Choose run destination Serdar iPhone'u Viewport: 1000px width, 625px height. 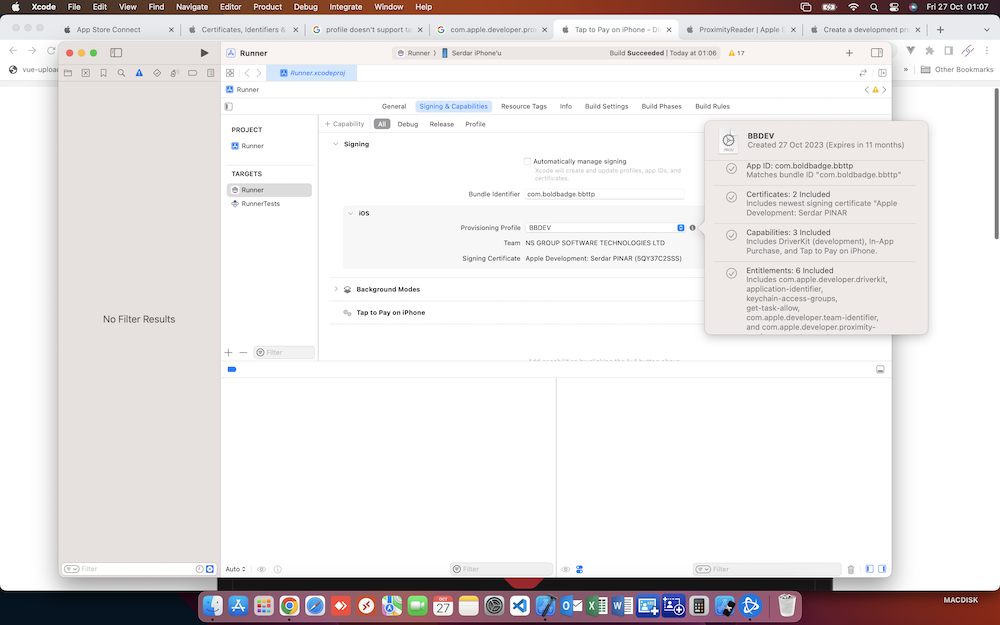click(x=472, y=53)
